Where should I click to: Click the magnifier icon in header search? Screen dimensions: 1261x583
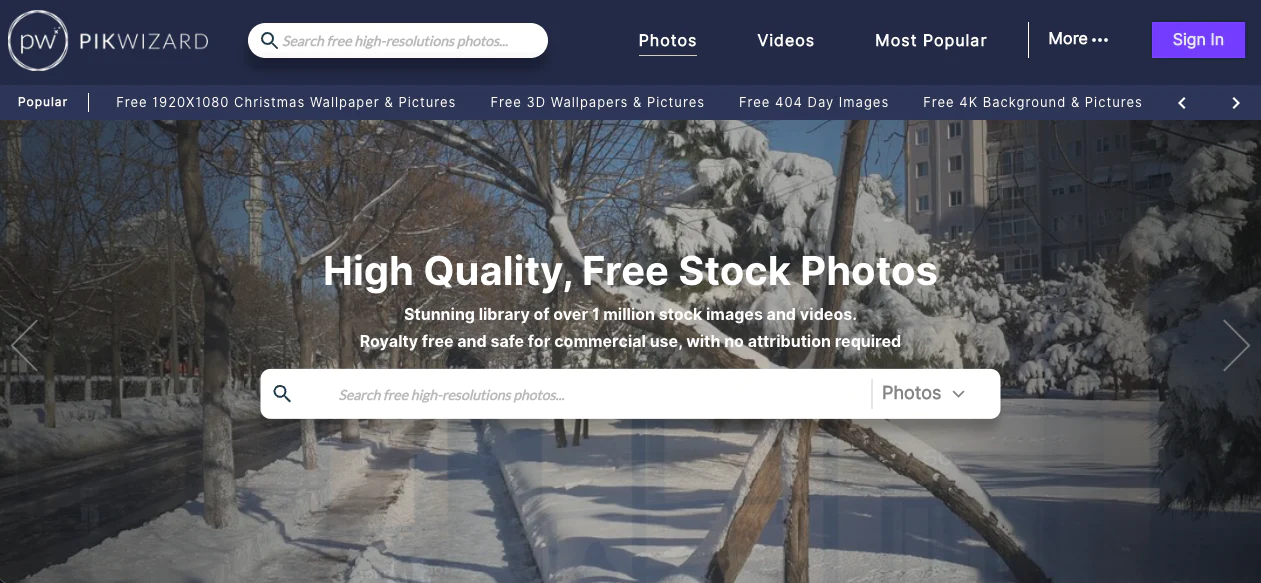pyautogui.click(x=269, y=41)
